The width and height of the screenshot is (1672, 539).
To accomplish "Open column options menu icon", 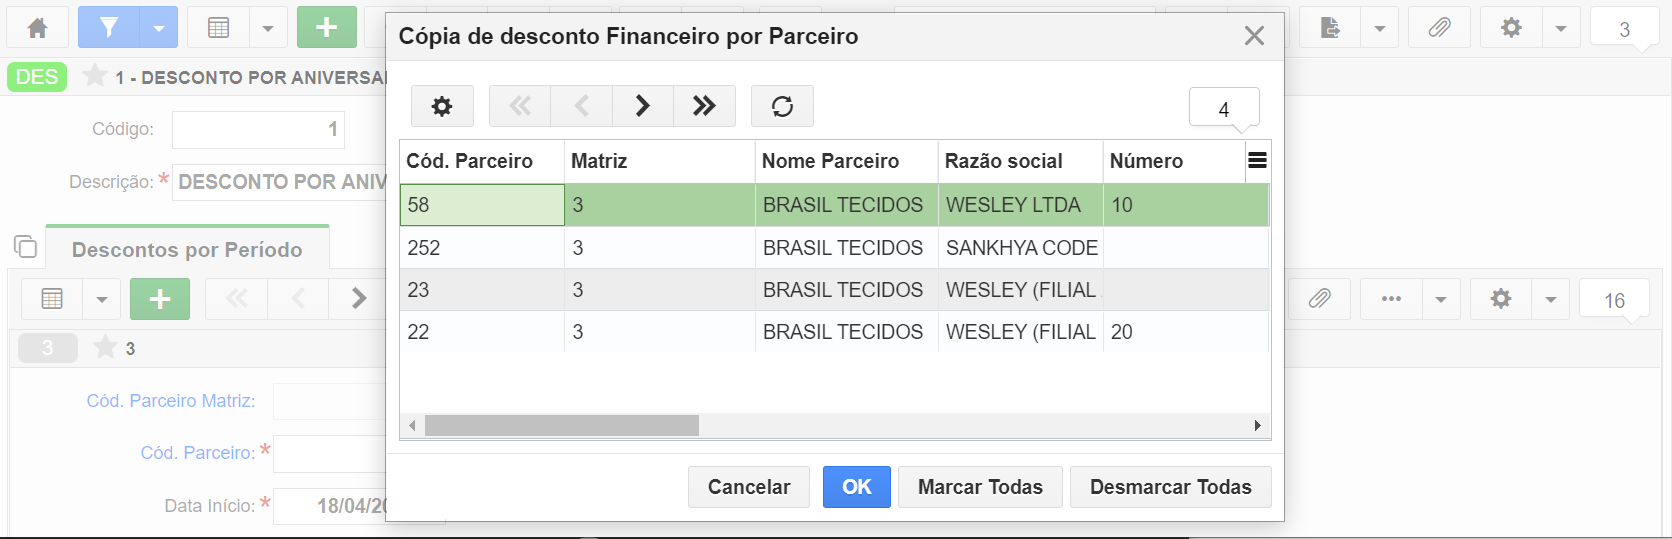I will point(1258,160).
